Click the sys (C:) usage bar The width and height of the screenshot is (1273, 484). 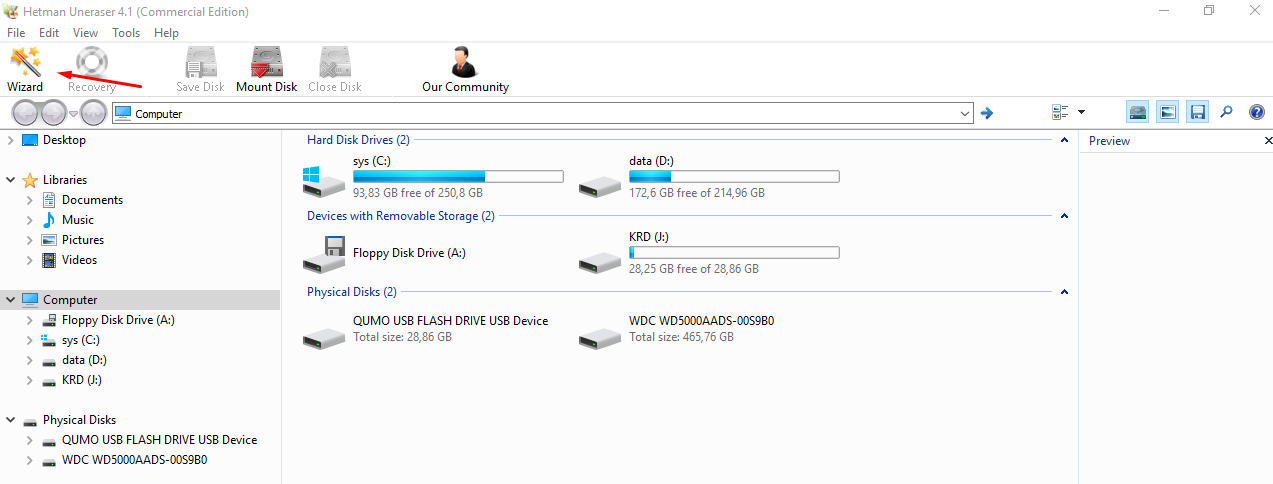pos(458,177)
